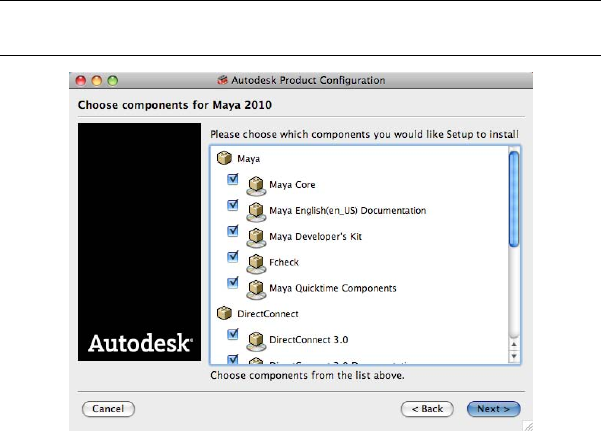Select the Maya group row text

(248, 159)
